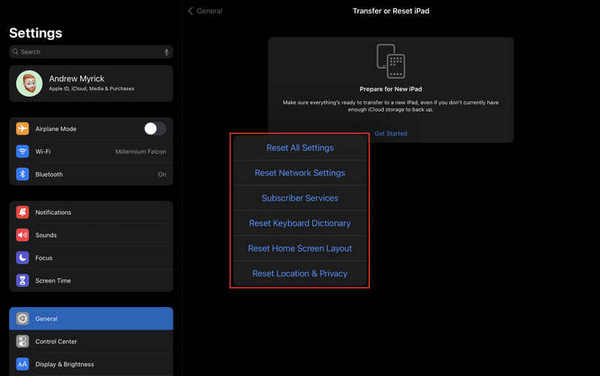
Task: Click the Prepare for New iPad heading
Action: point(391,89)
